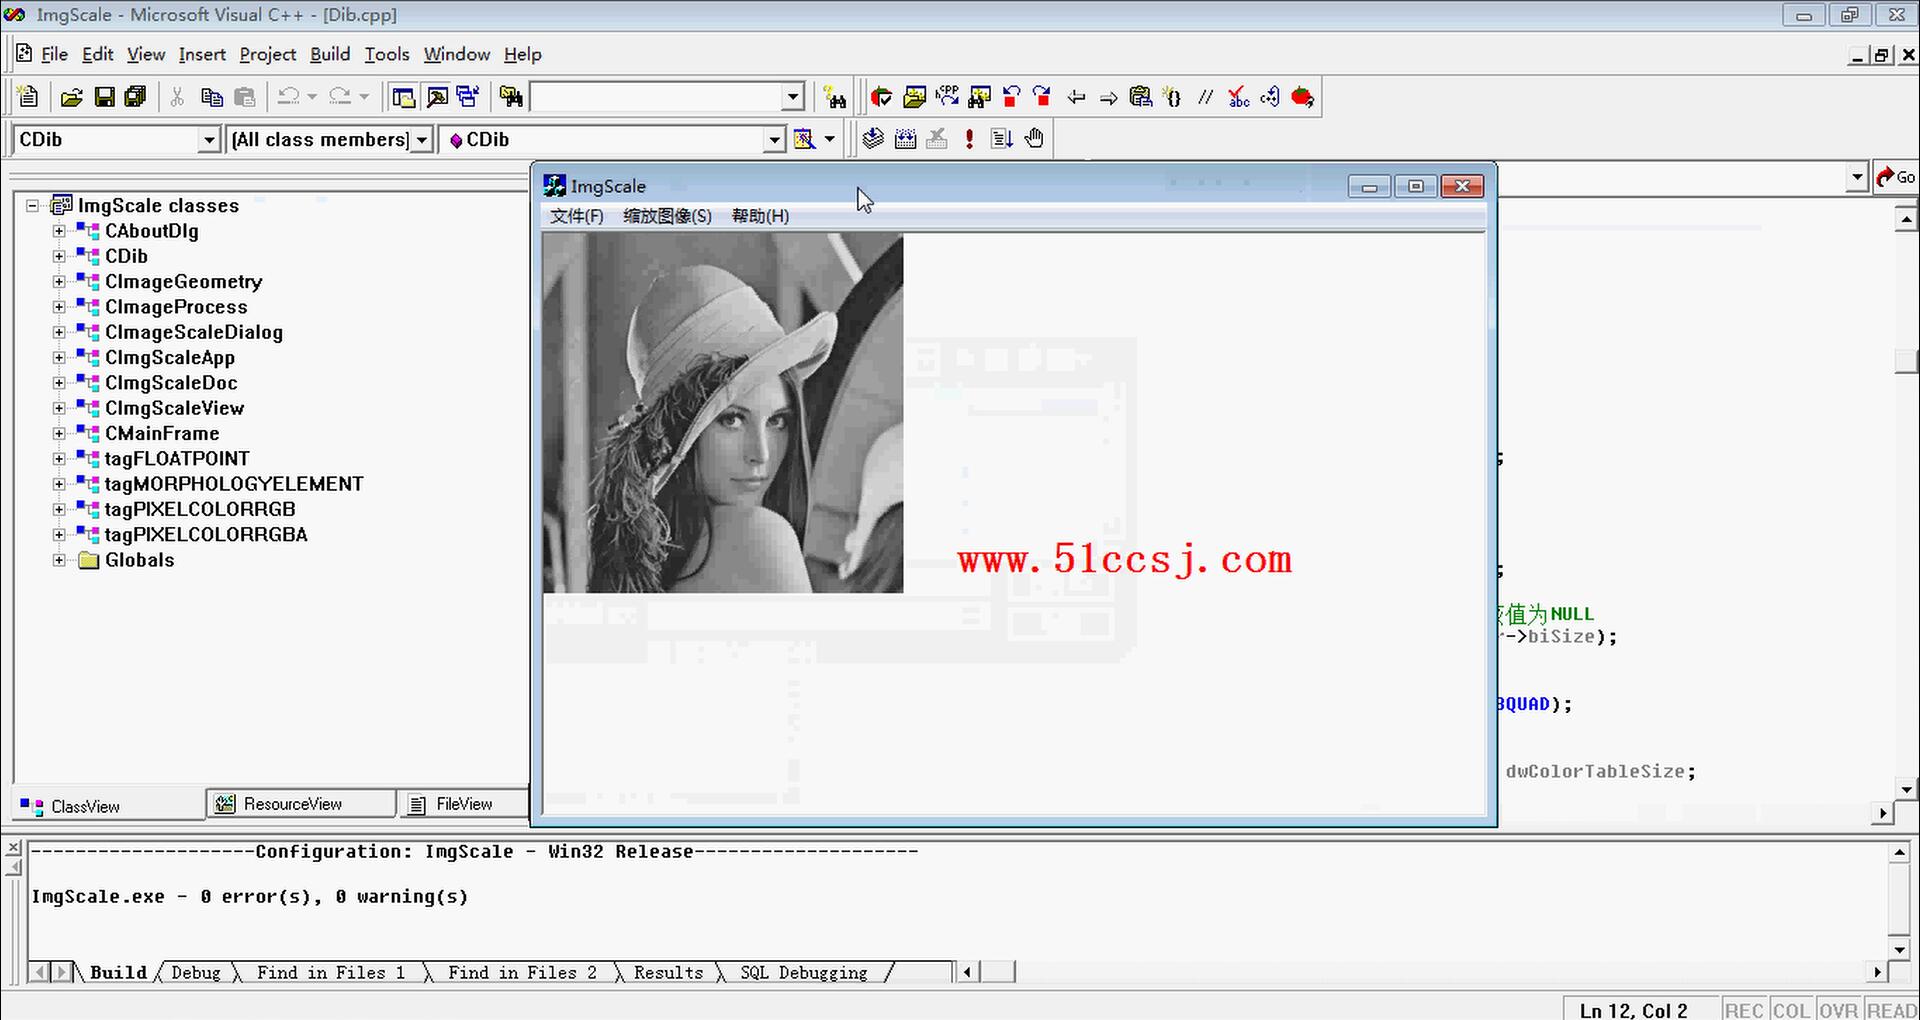Click the spell check abc icon
Screen dimensions: 1920x1020
pos(1238,97)
